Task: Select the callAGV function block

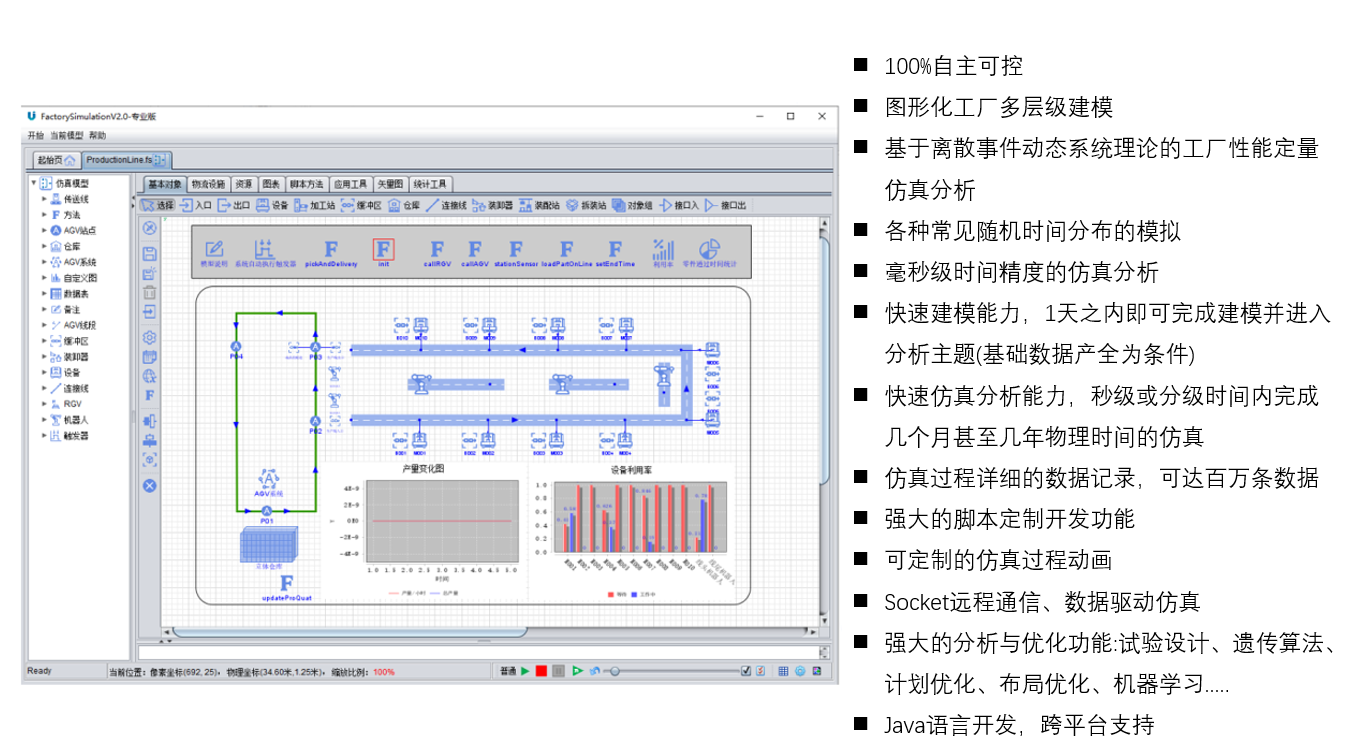Action: (x=475, y=253)
